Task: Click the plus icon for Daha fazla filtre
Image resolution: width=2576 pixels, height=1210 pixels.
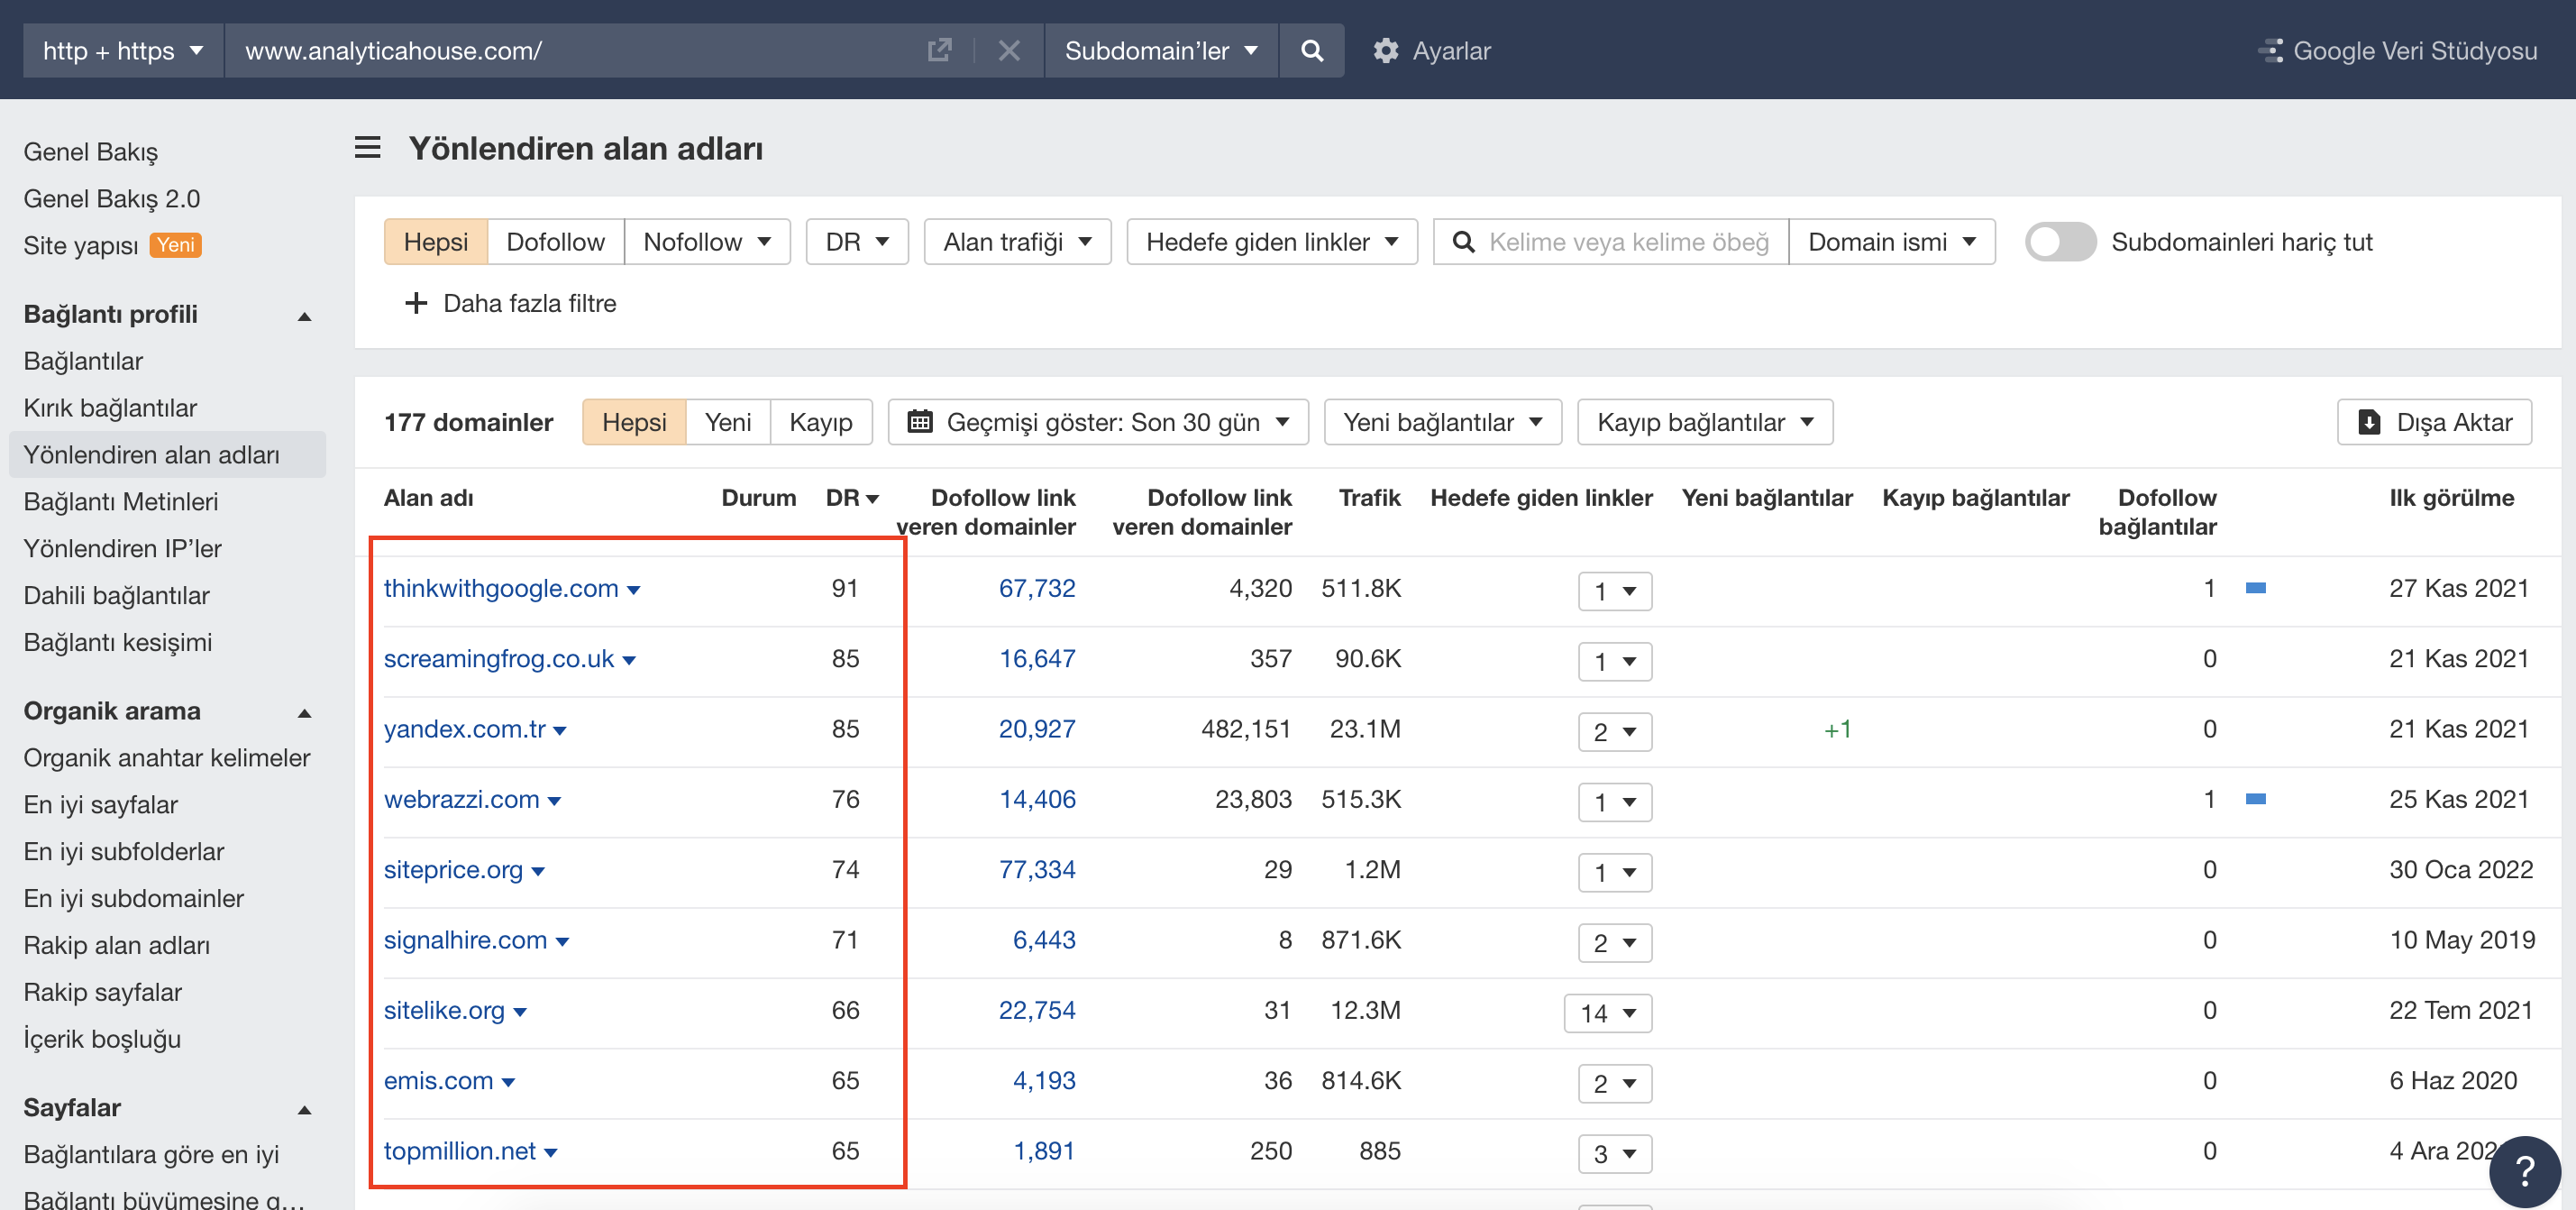Action: (x=415, y=303)
